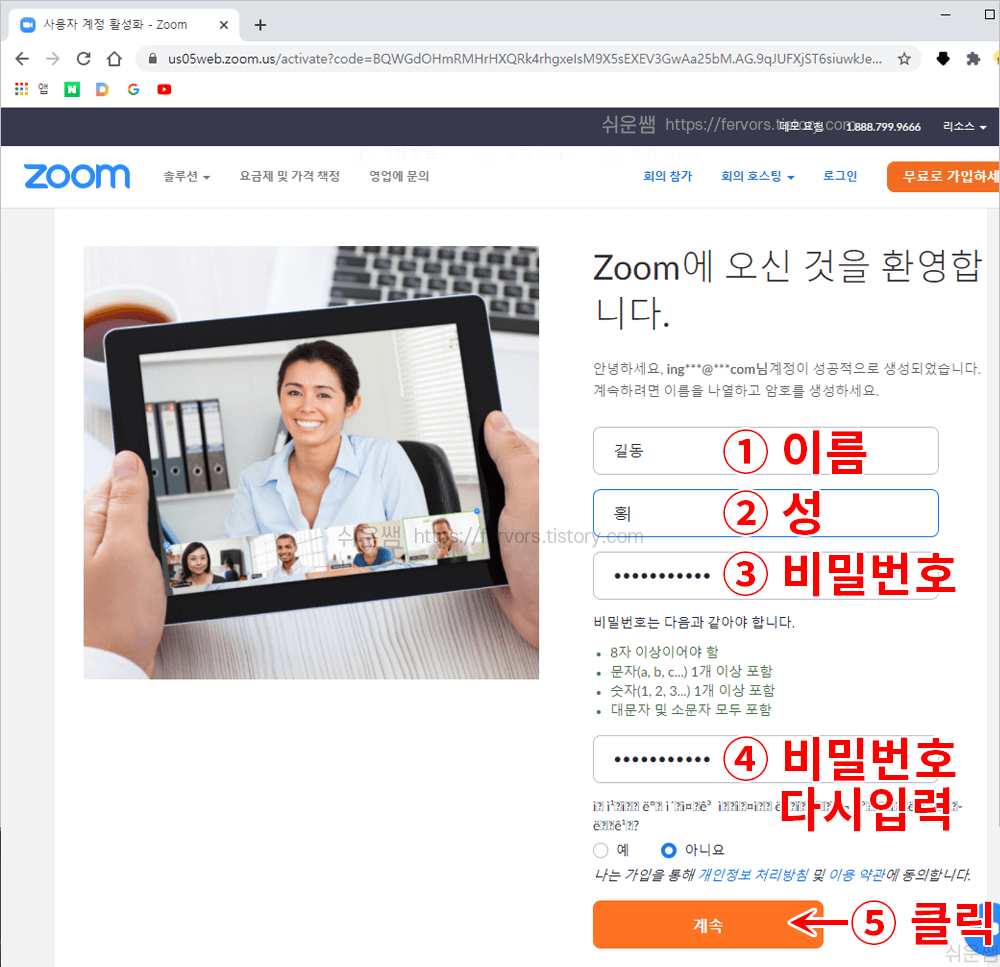Open a new browser tab

(260, 25)
